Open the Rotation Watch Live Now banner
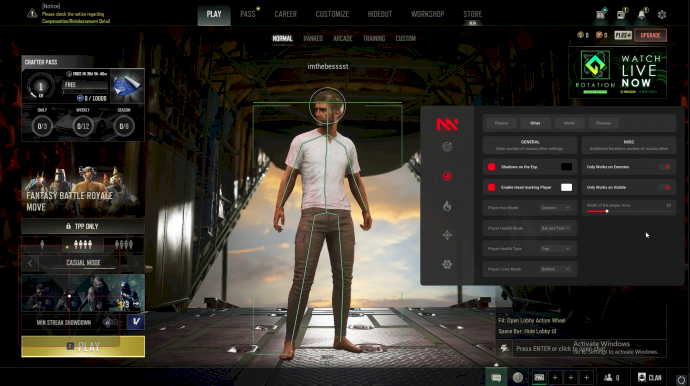This screenshot has height=386, width=690. point(617,72)
